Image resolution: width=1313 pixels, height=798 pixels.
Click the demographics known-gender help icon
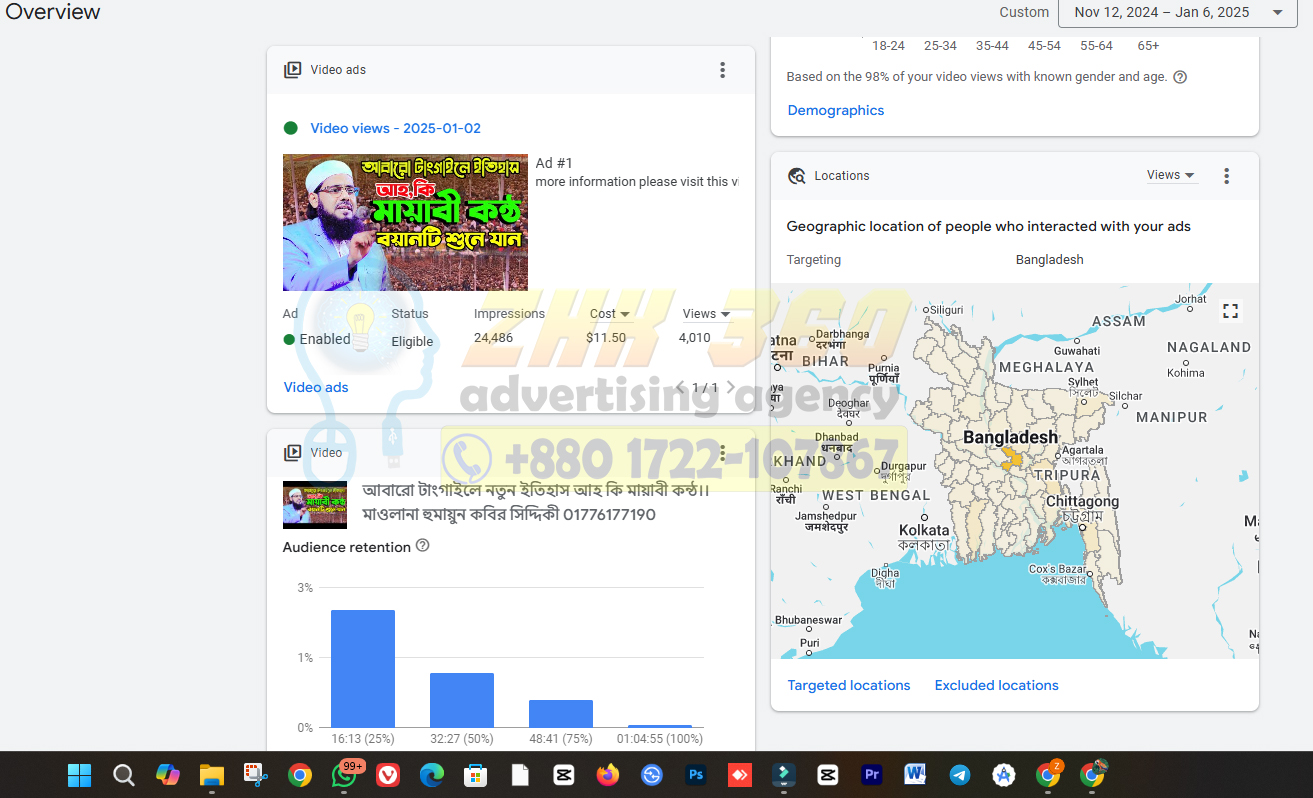click(1180, 77)
